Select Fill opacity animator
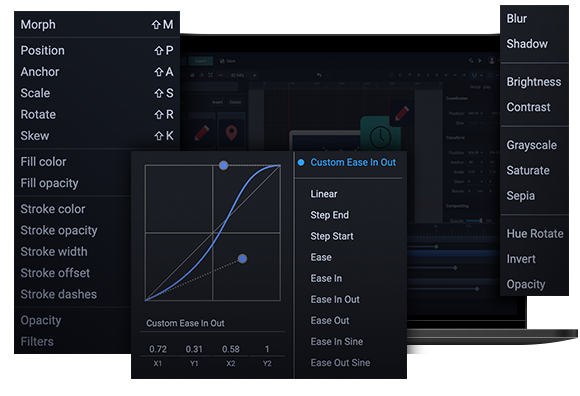The height and width of the screenshot is (396, 580). pos(49,183)
